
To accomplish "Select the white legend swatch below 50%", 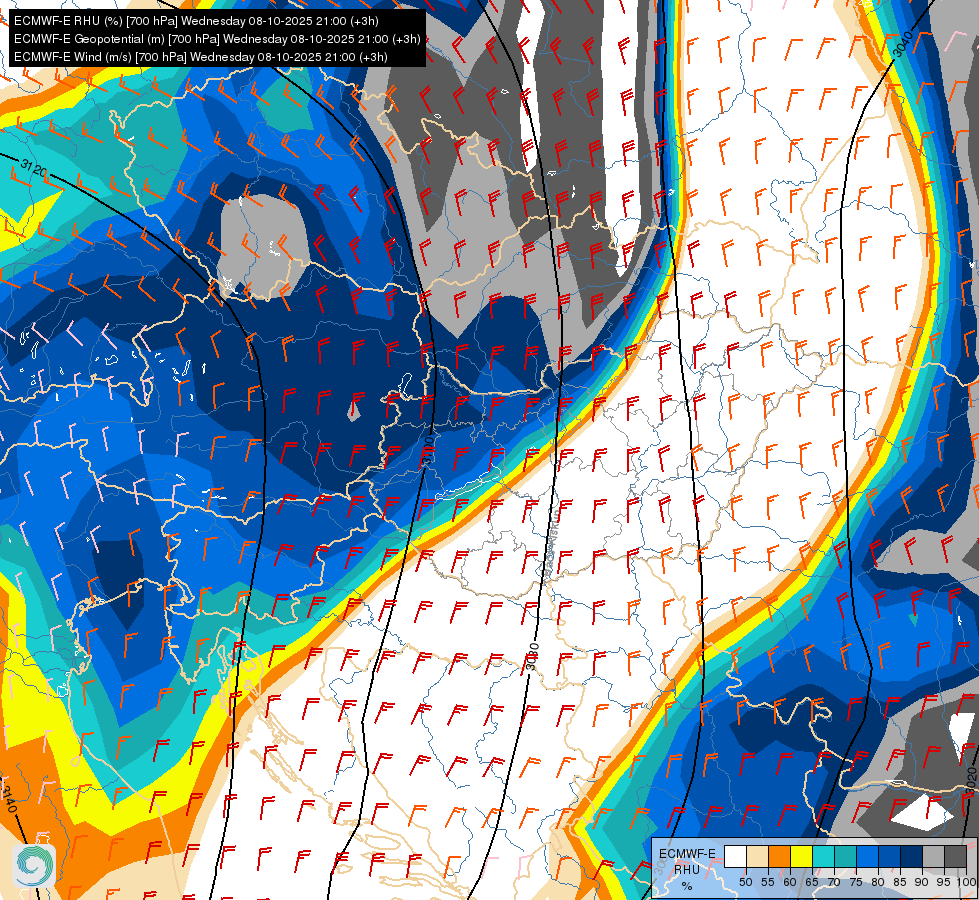I will point(735,856).
